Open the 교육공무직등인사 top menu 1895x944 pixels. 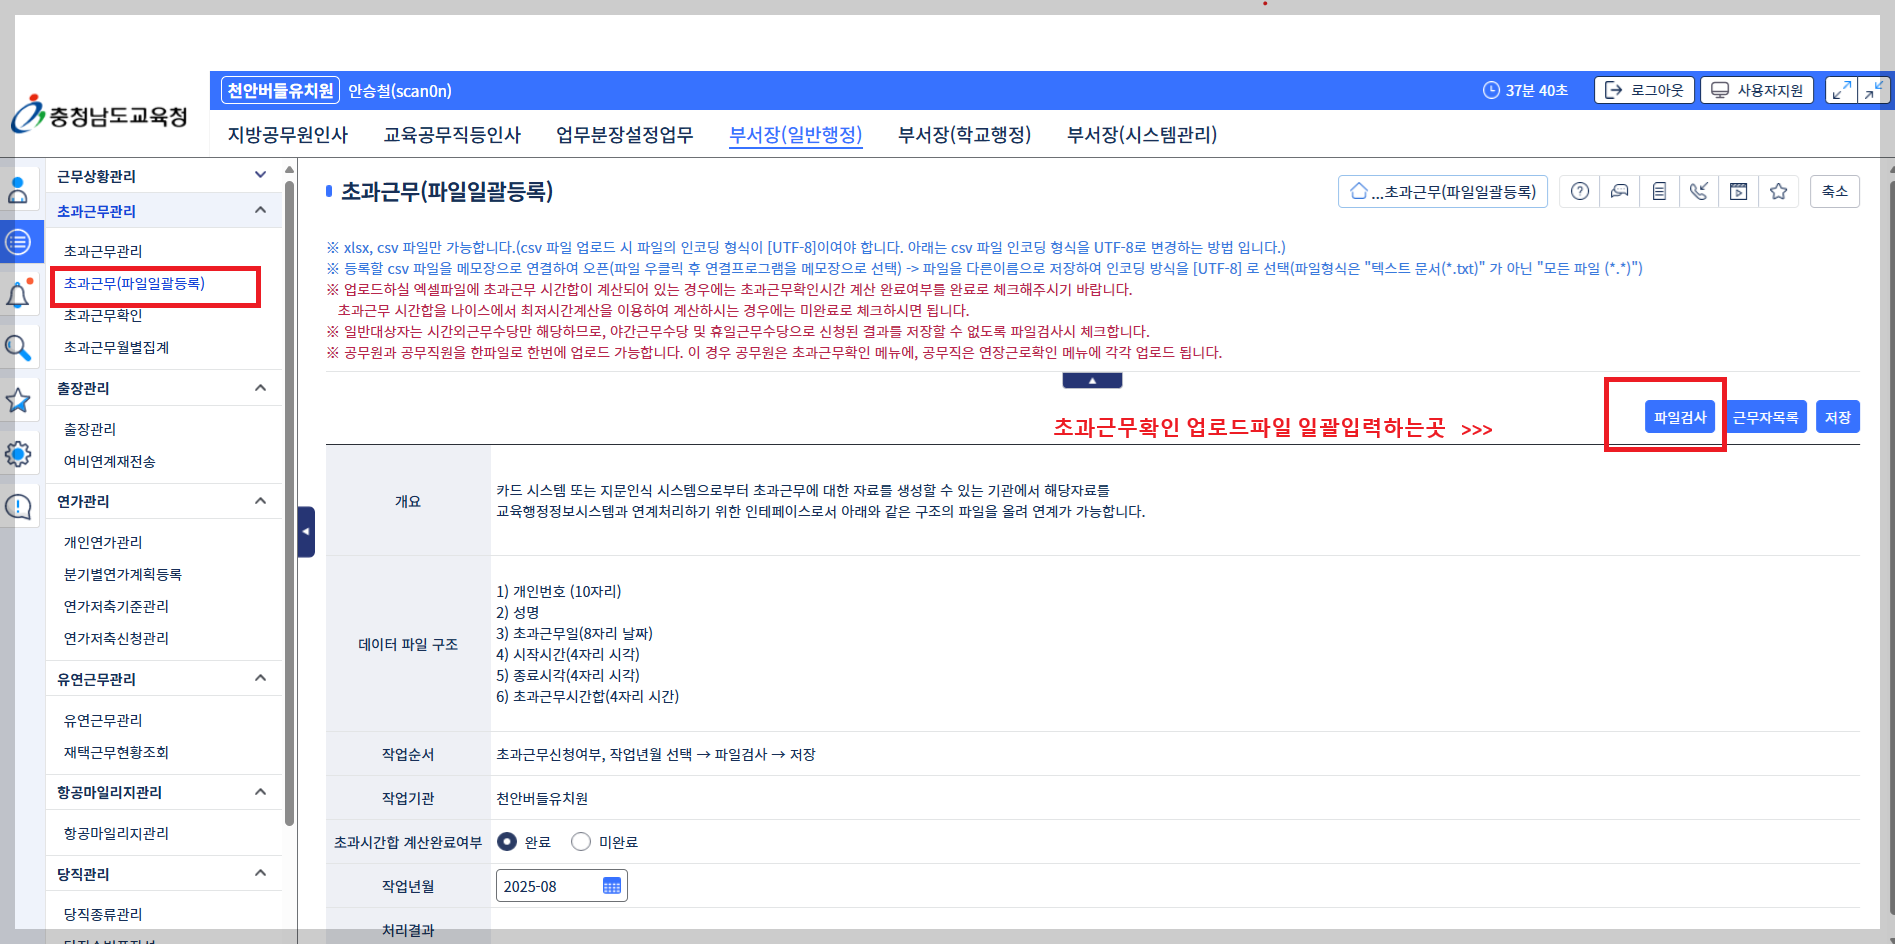452,134
